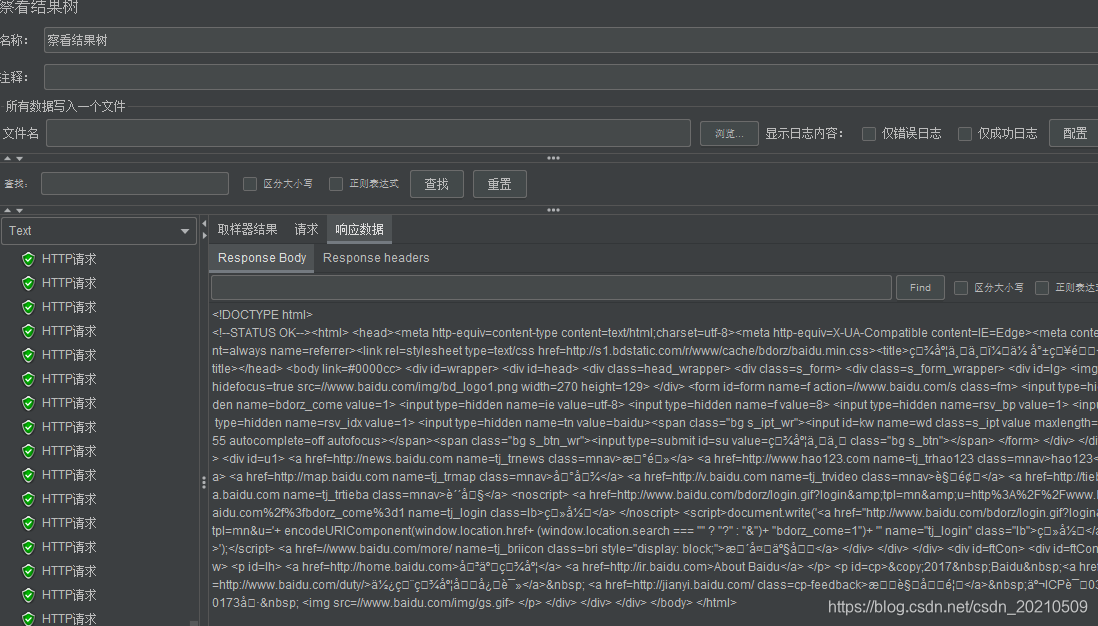This screenshot has height=626, width=1098.
Task: Enable the 仅成功日志 checkbox
Action: pos(964,134)
